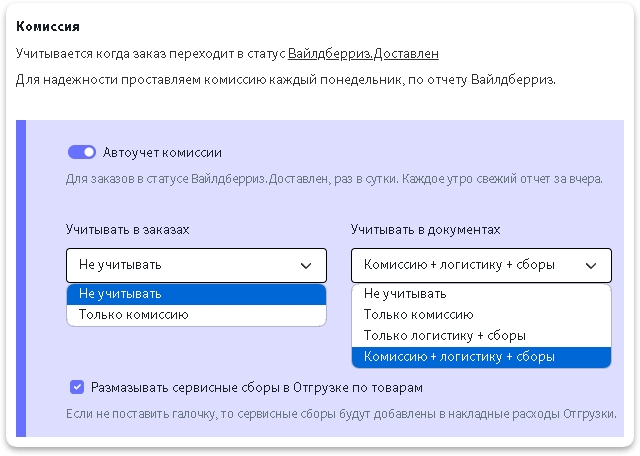Image resolution: width=640 pixels, height=456 pixels.
Task: Click chevron arrow of Учитывать в заказах dropdown
Action: pyautogui.click(x=306, y=266)
